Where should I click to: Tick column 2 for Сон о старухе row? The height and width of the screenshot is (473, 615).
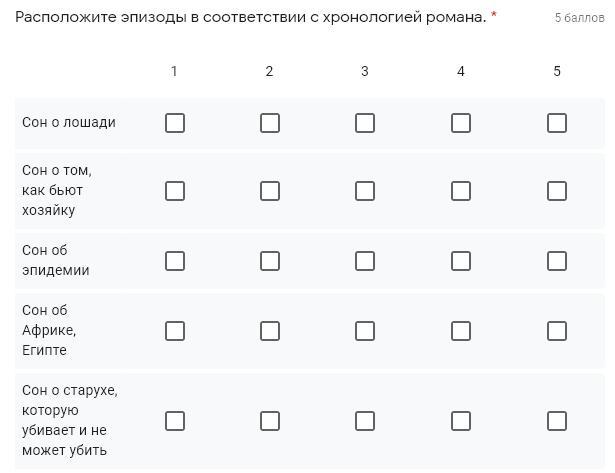270,421
